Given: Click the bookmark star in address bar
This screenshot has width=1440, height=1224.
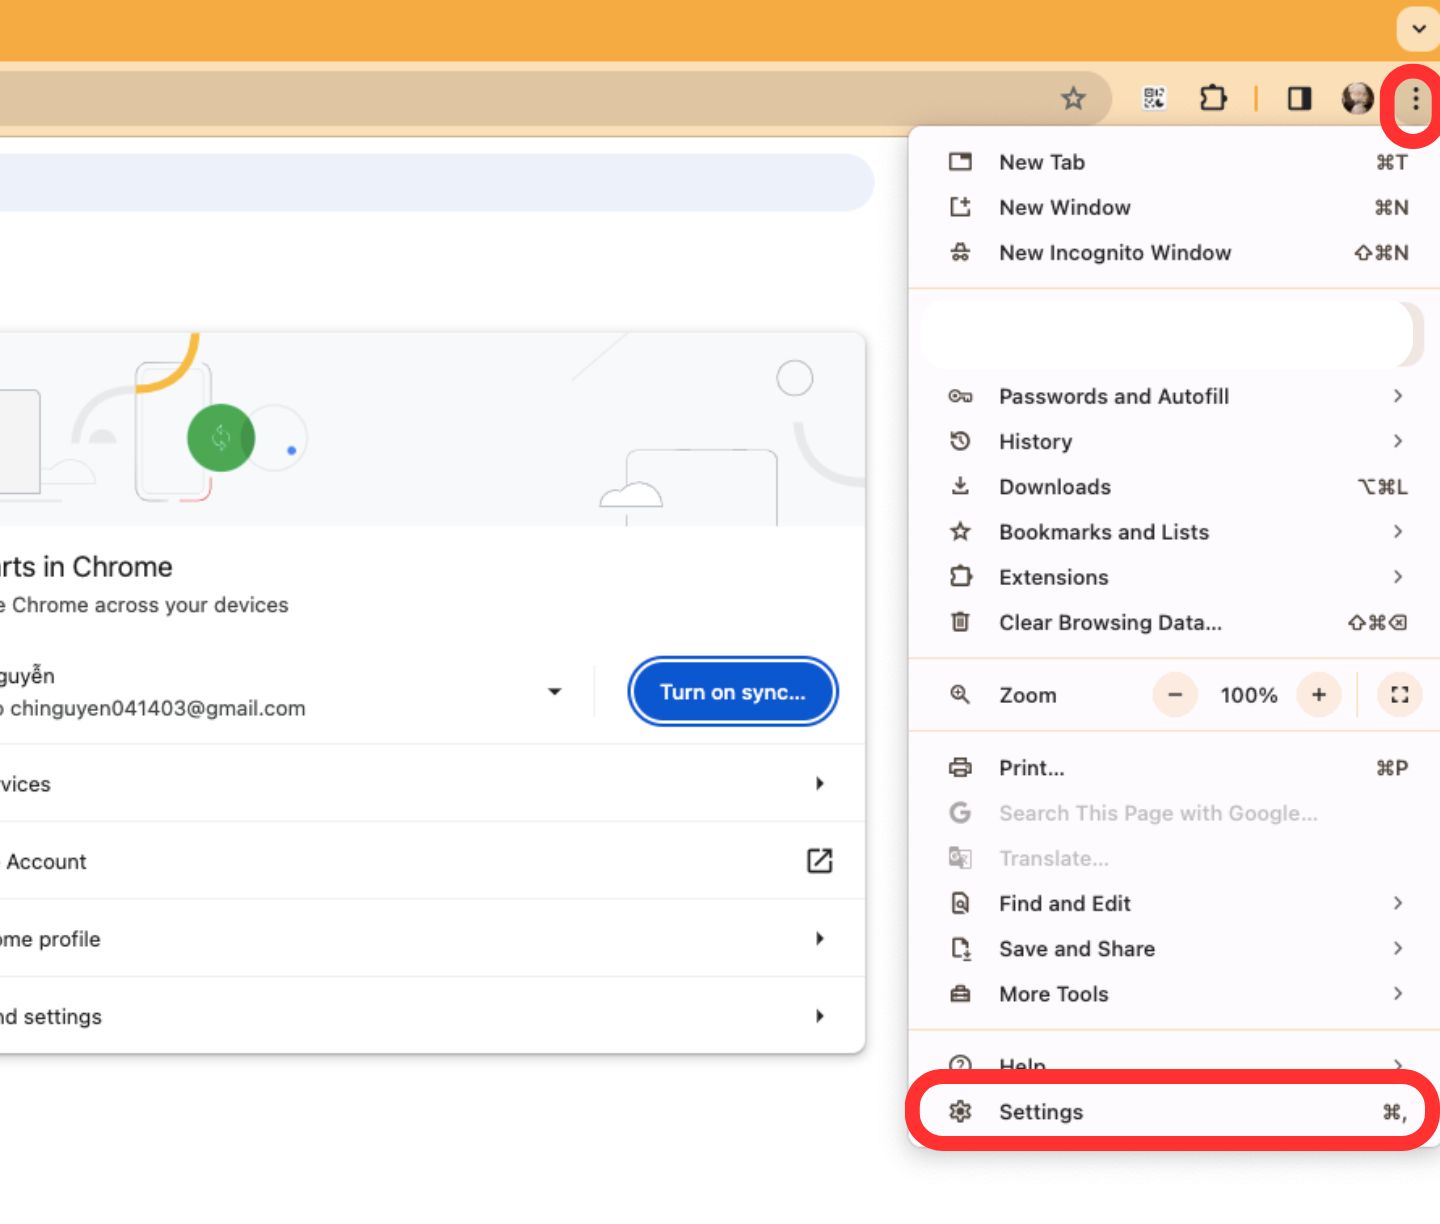Looking at the screenshot, I should [1073, 98].
